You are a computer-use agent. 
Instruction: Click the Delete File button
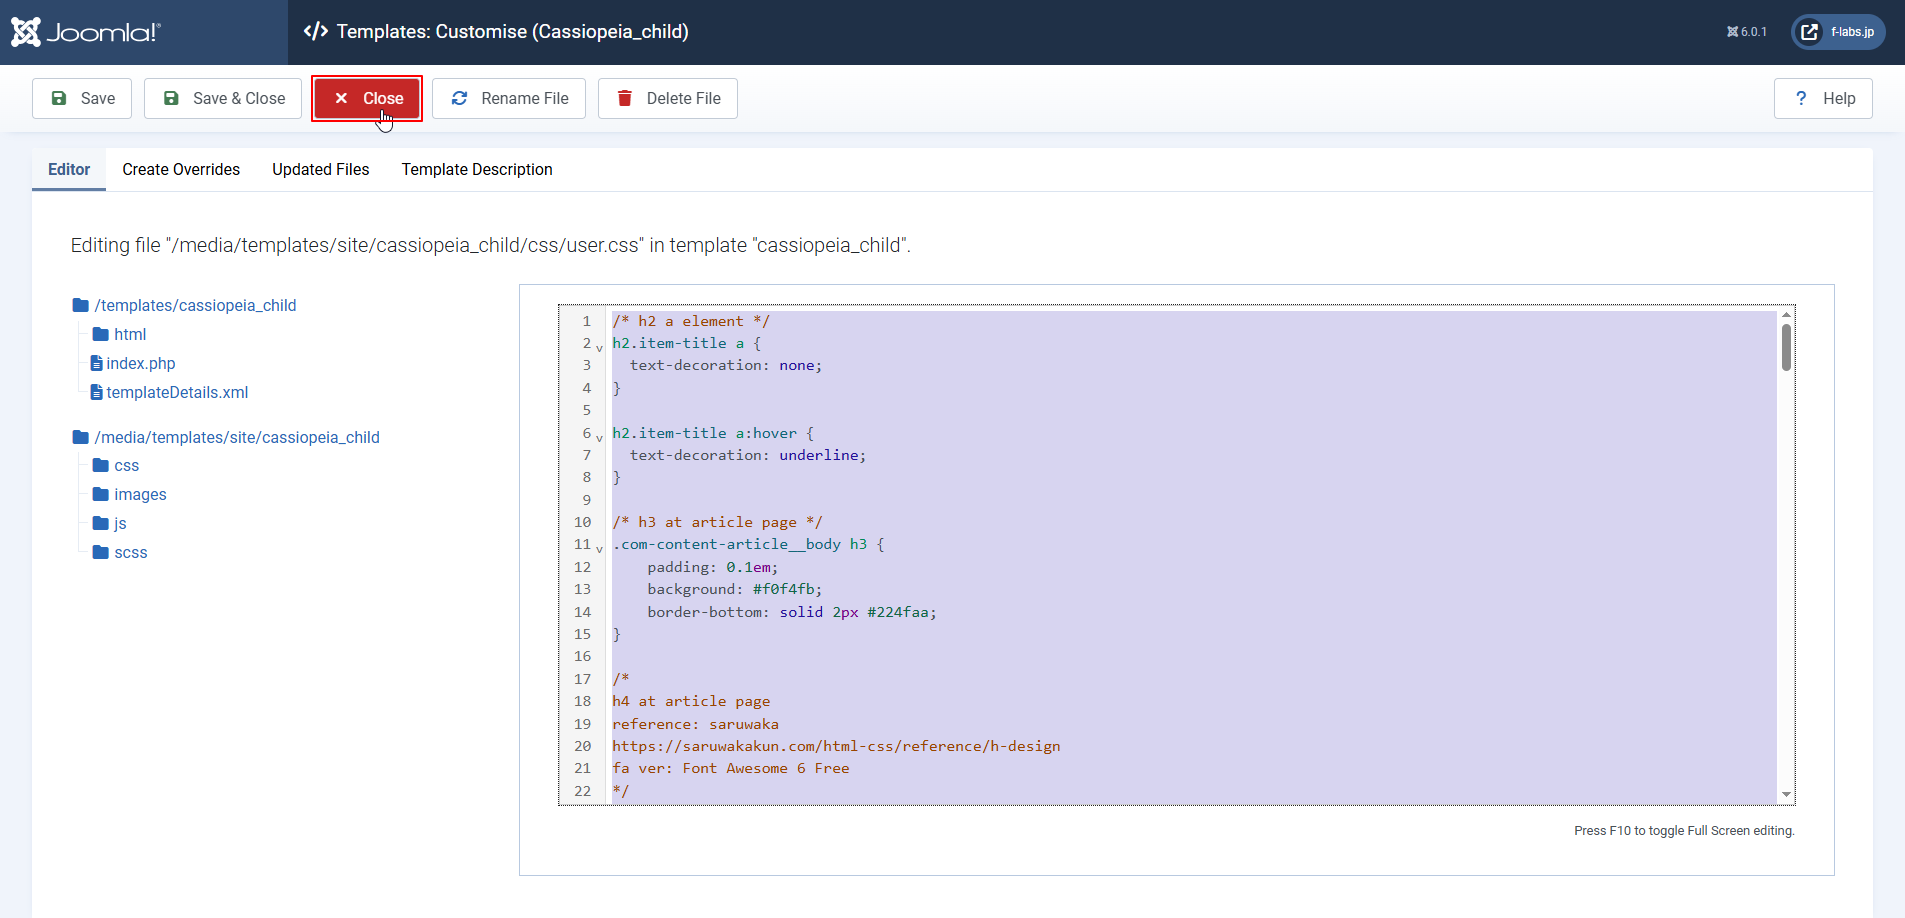click(x=667, y=98)
